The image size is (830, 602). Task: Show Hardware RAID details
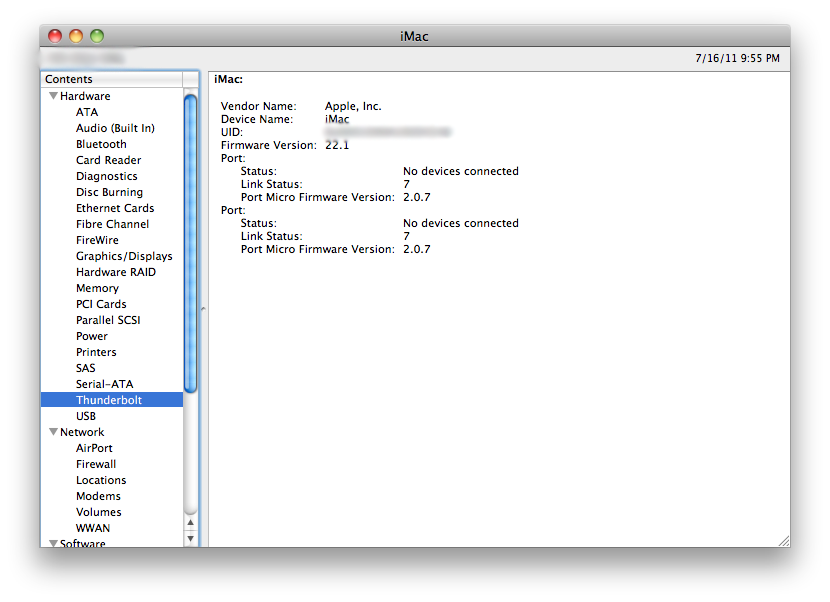click(116, 272)
